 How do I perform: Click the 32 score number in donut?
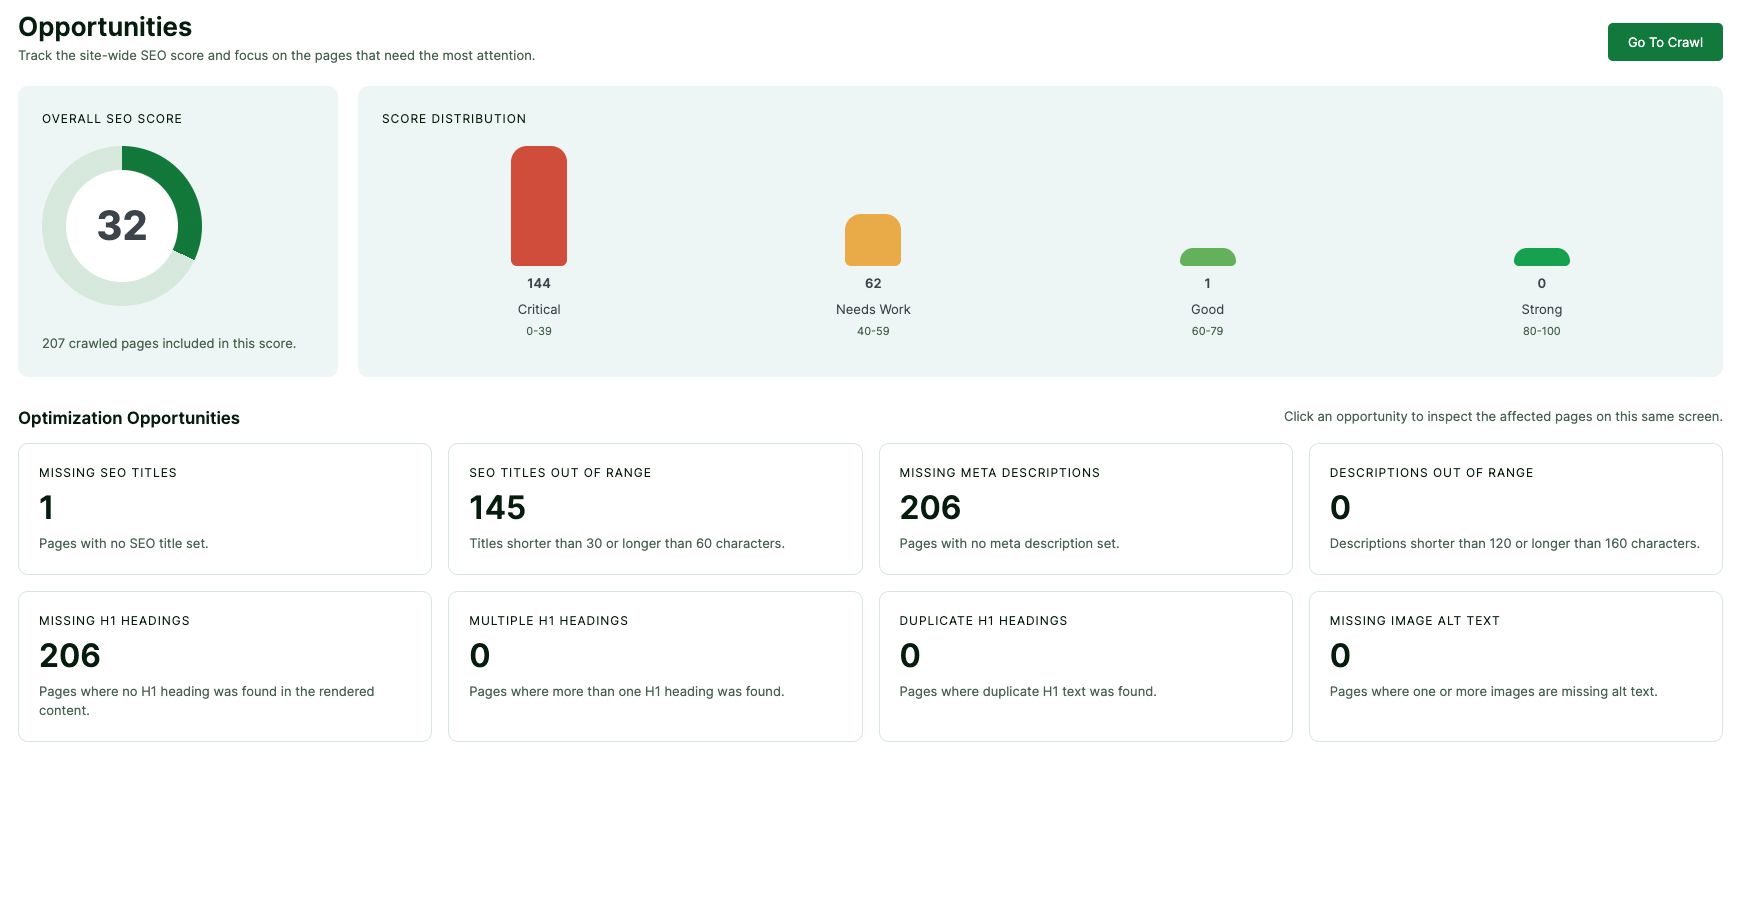[x=122, y=226]
